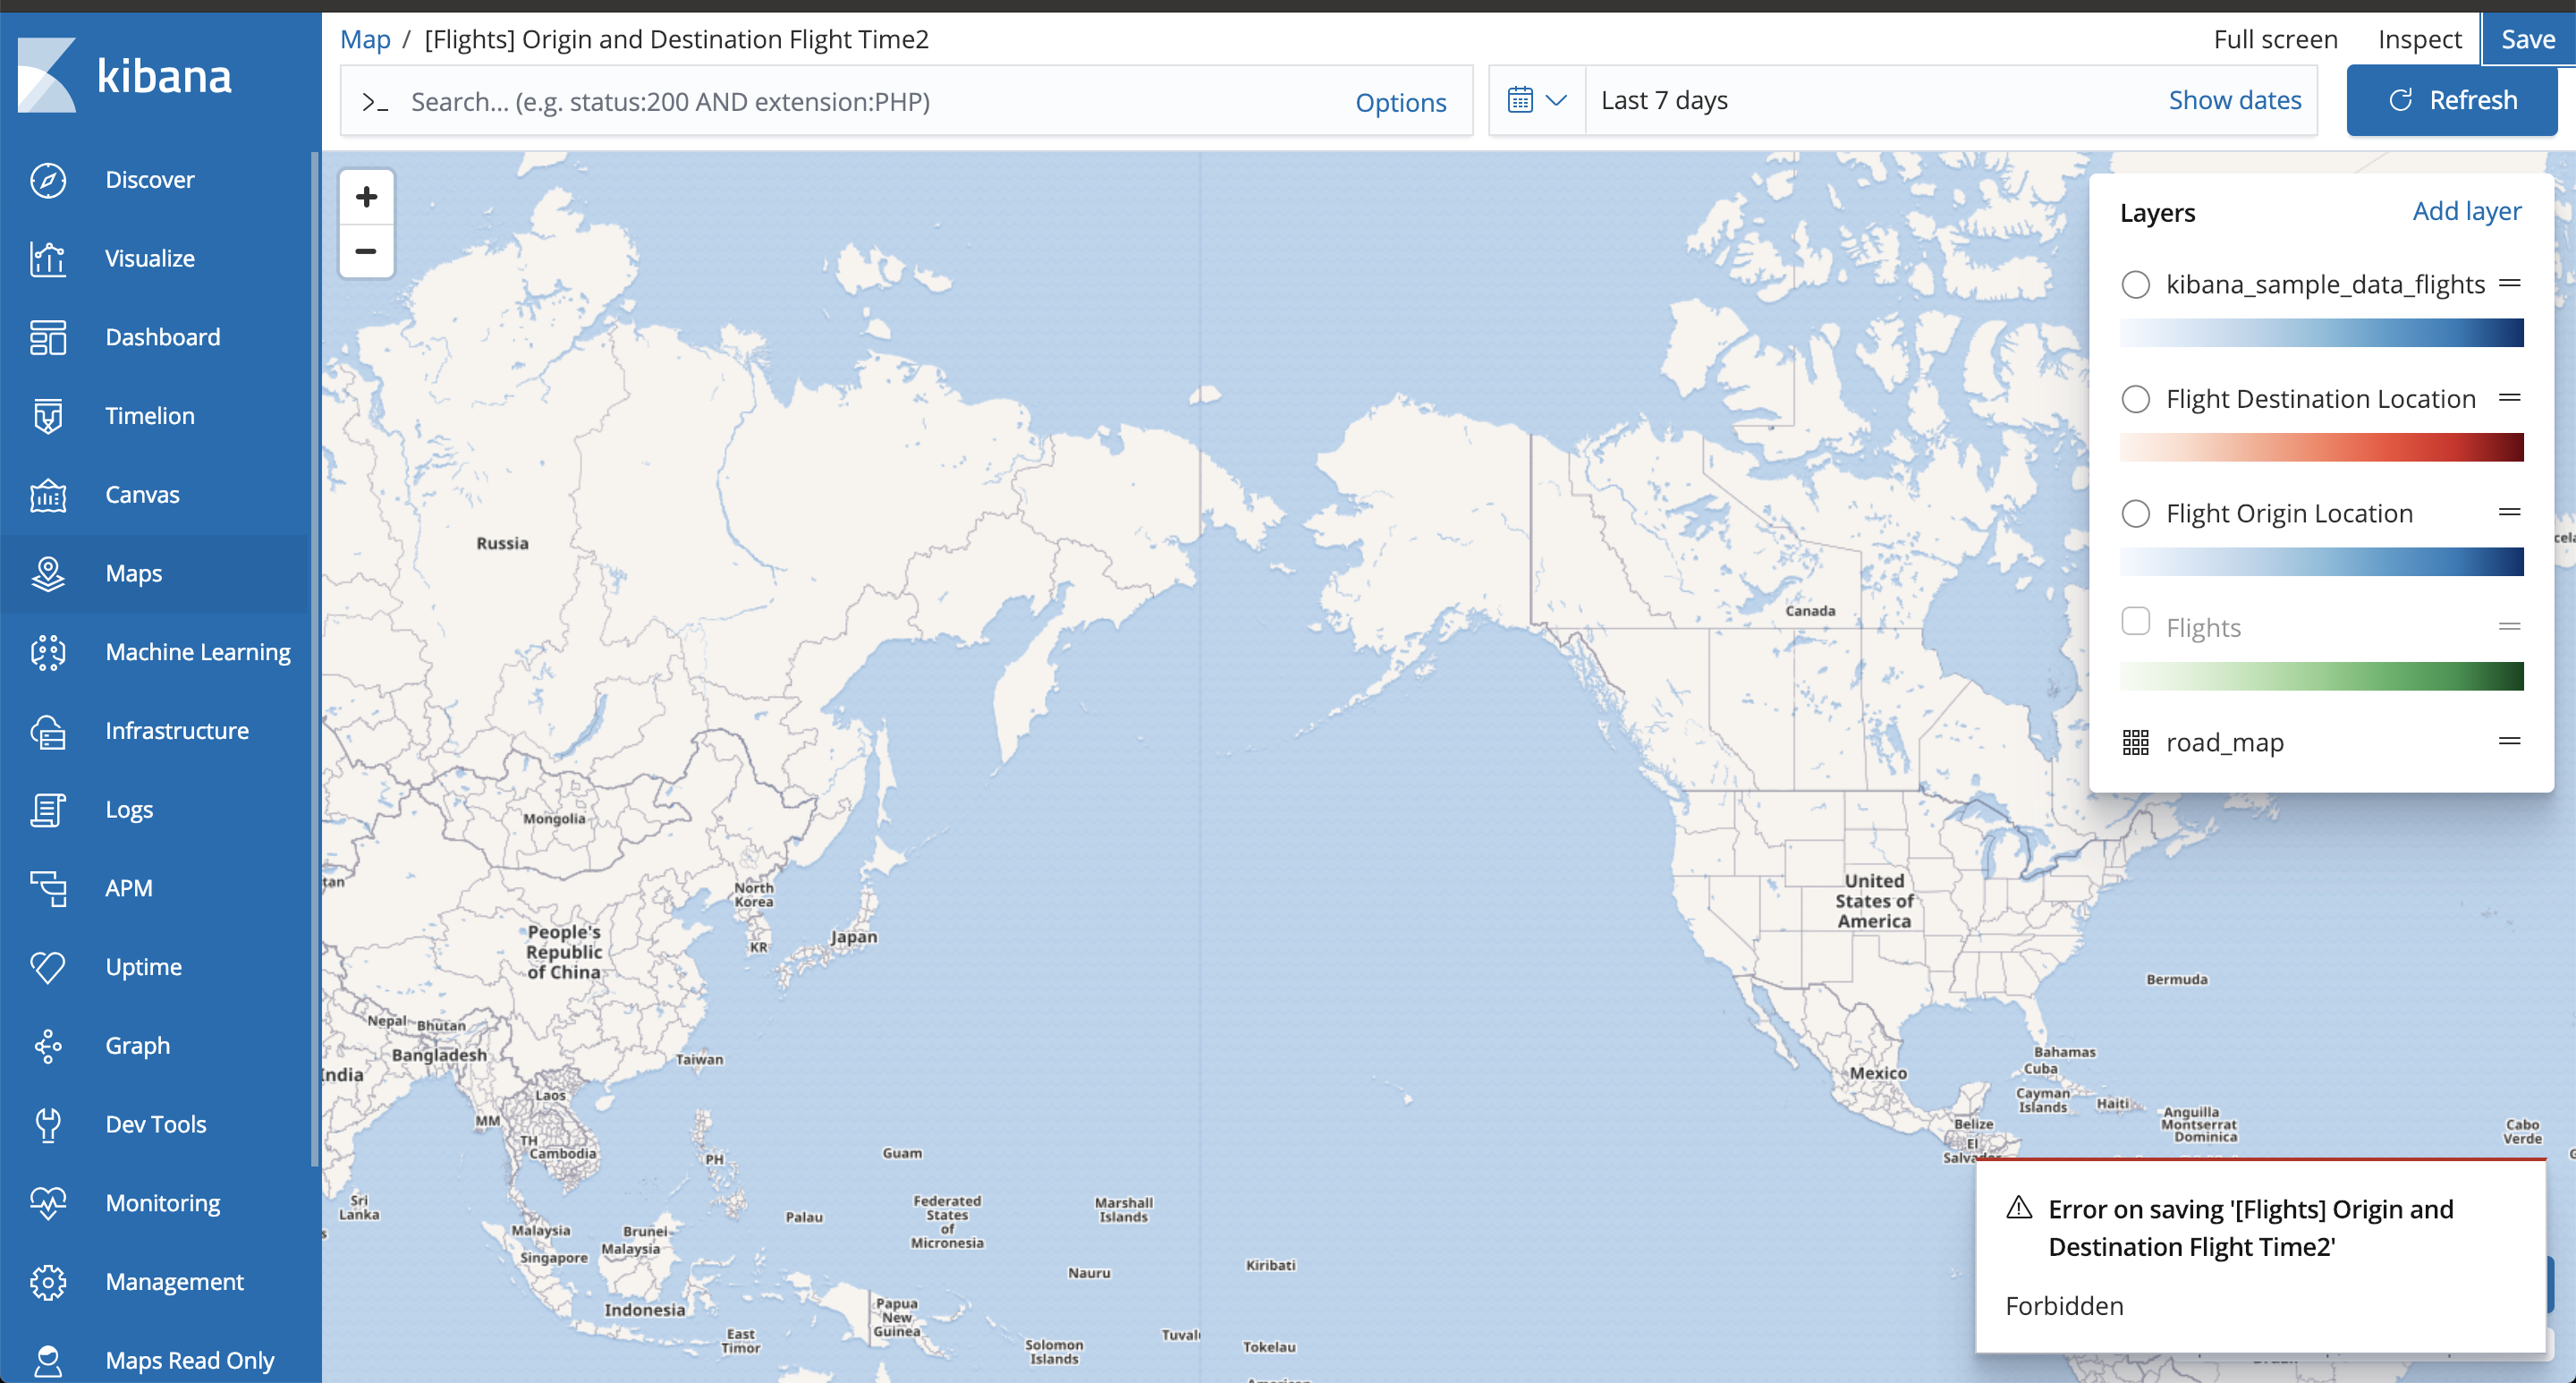Open search bar Options menu
Screen dimensions: 2576x1383
(1400, 102)
